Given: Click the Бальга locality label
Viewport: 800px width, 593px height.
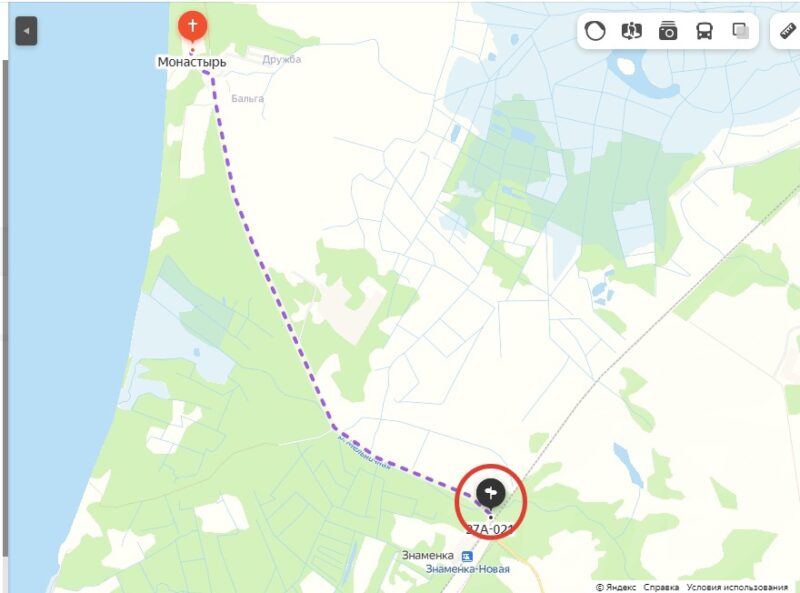Looking at the screenshot, I should pos(247,98).
